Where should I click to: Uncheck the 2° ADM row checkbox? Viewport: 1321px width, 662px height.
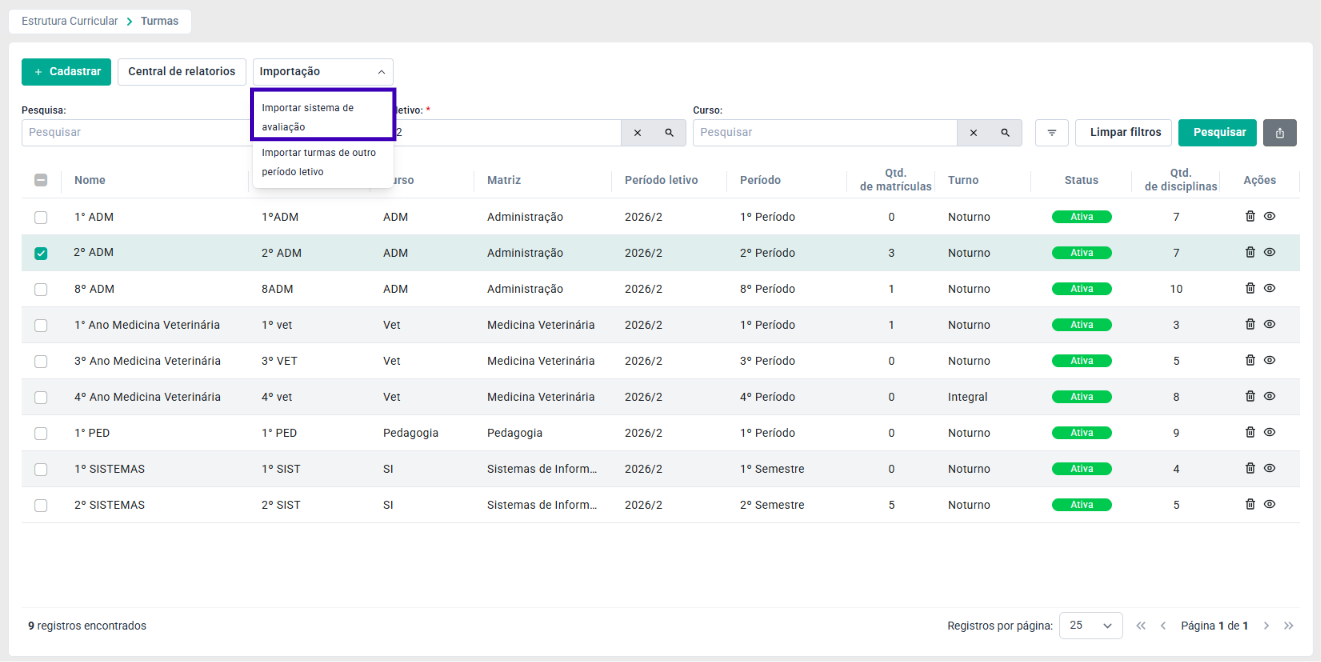coord(41,253)
